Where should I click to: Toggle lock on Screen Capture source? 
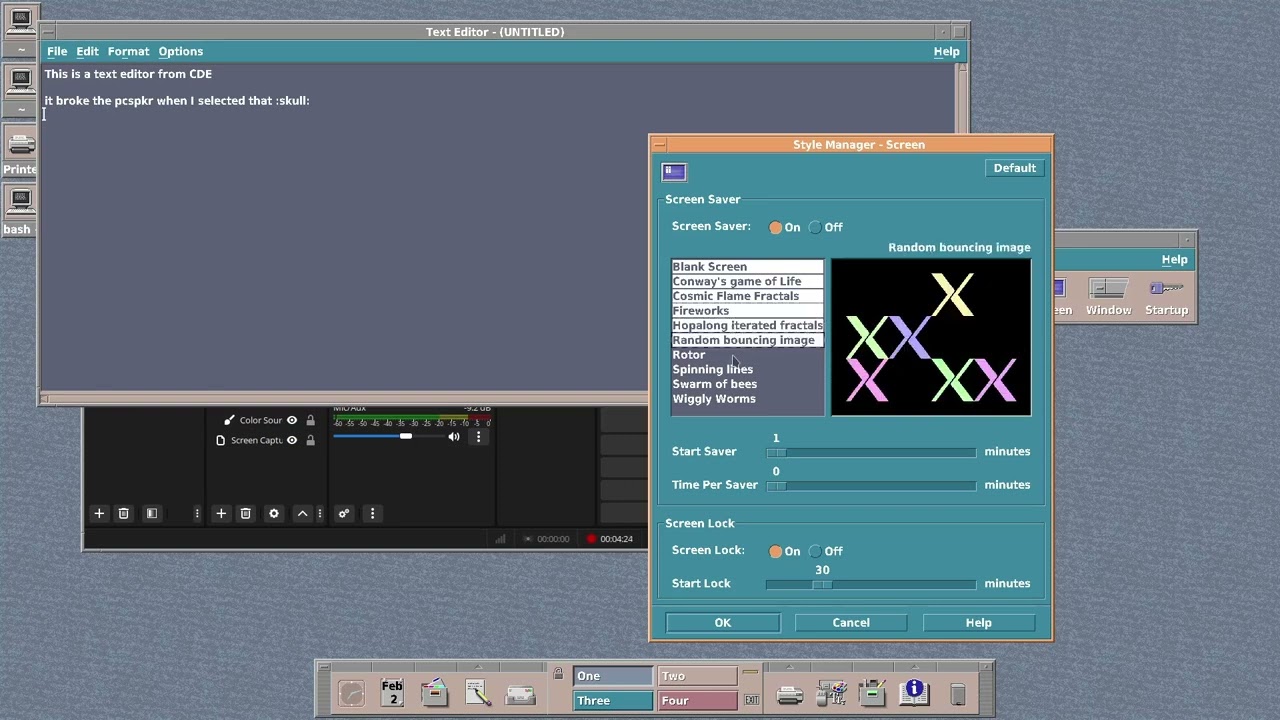[x=310, y=440]
